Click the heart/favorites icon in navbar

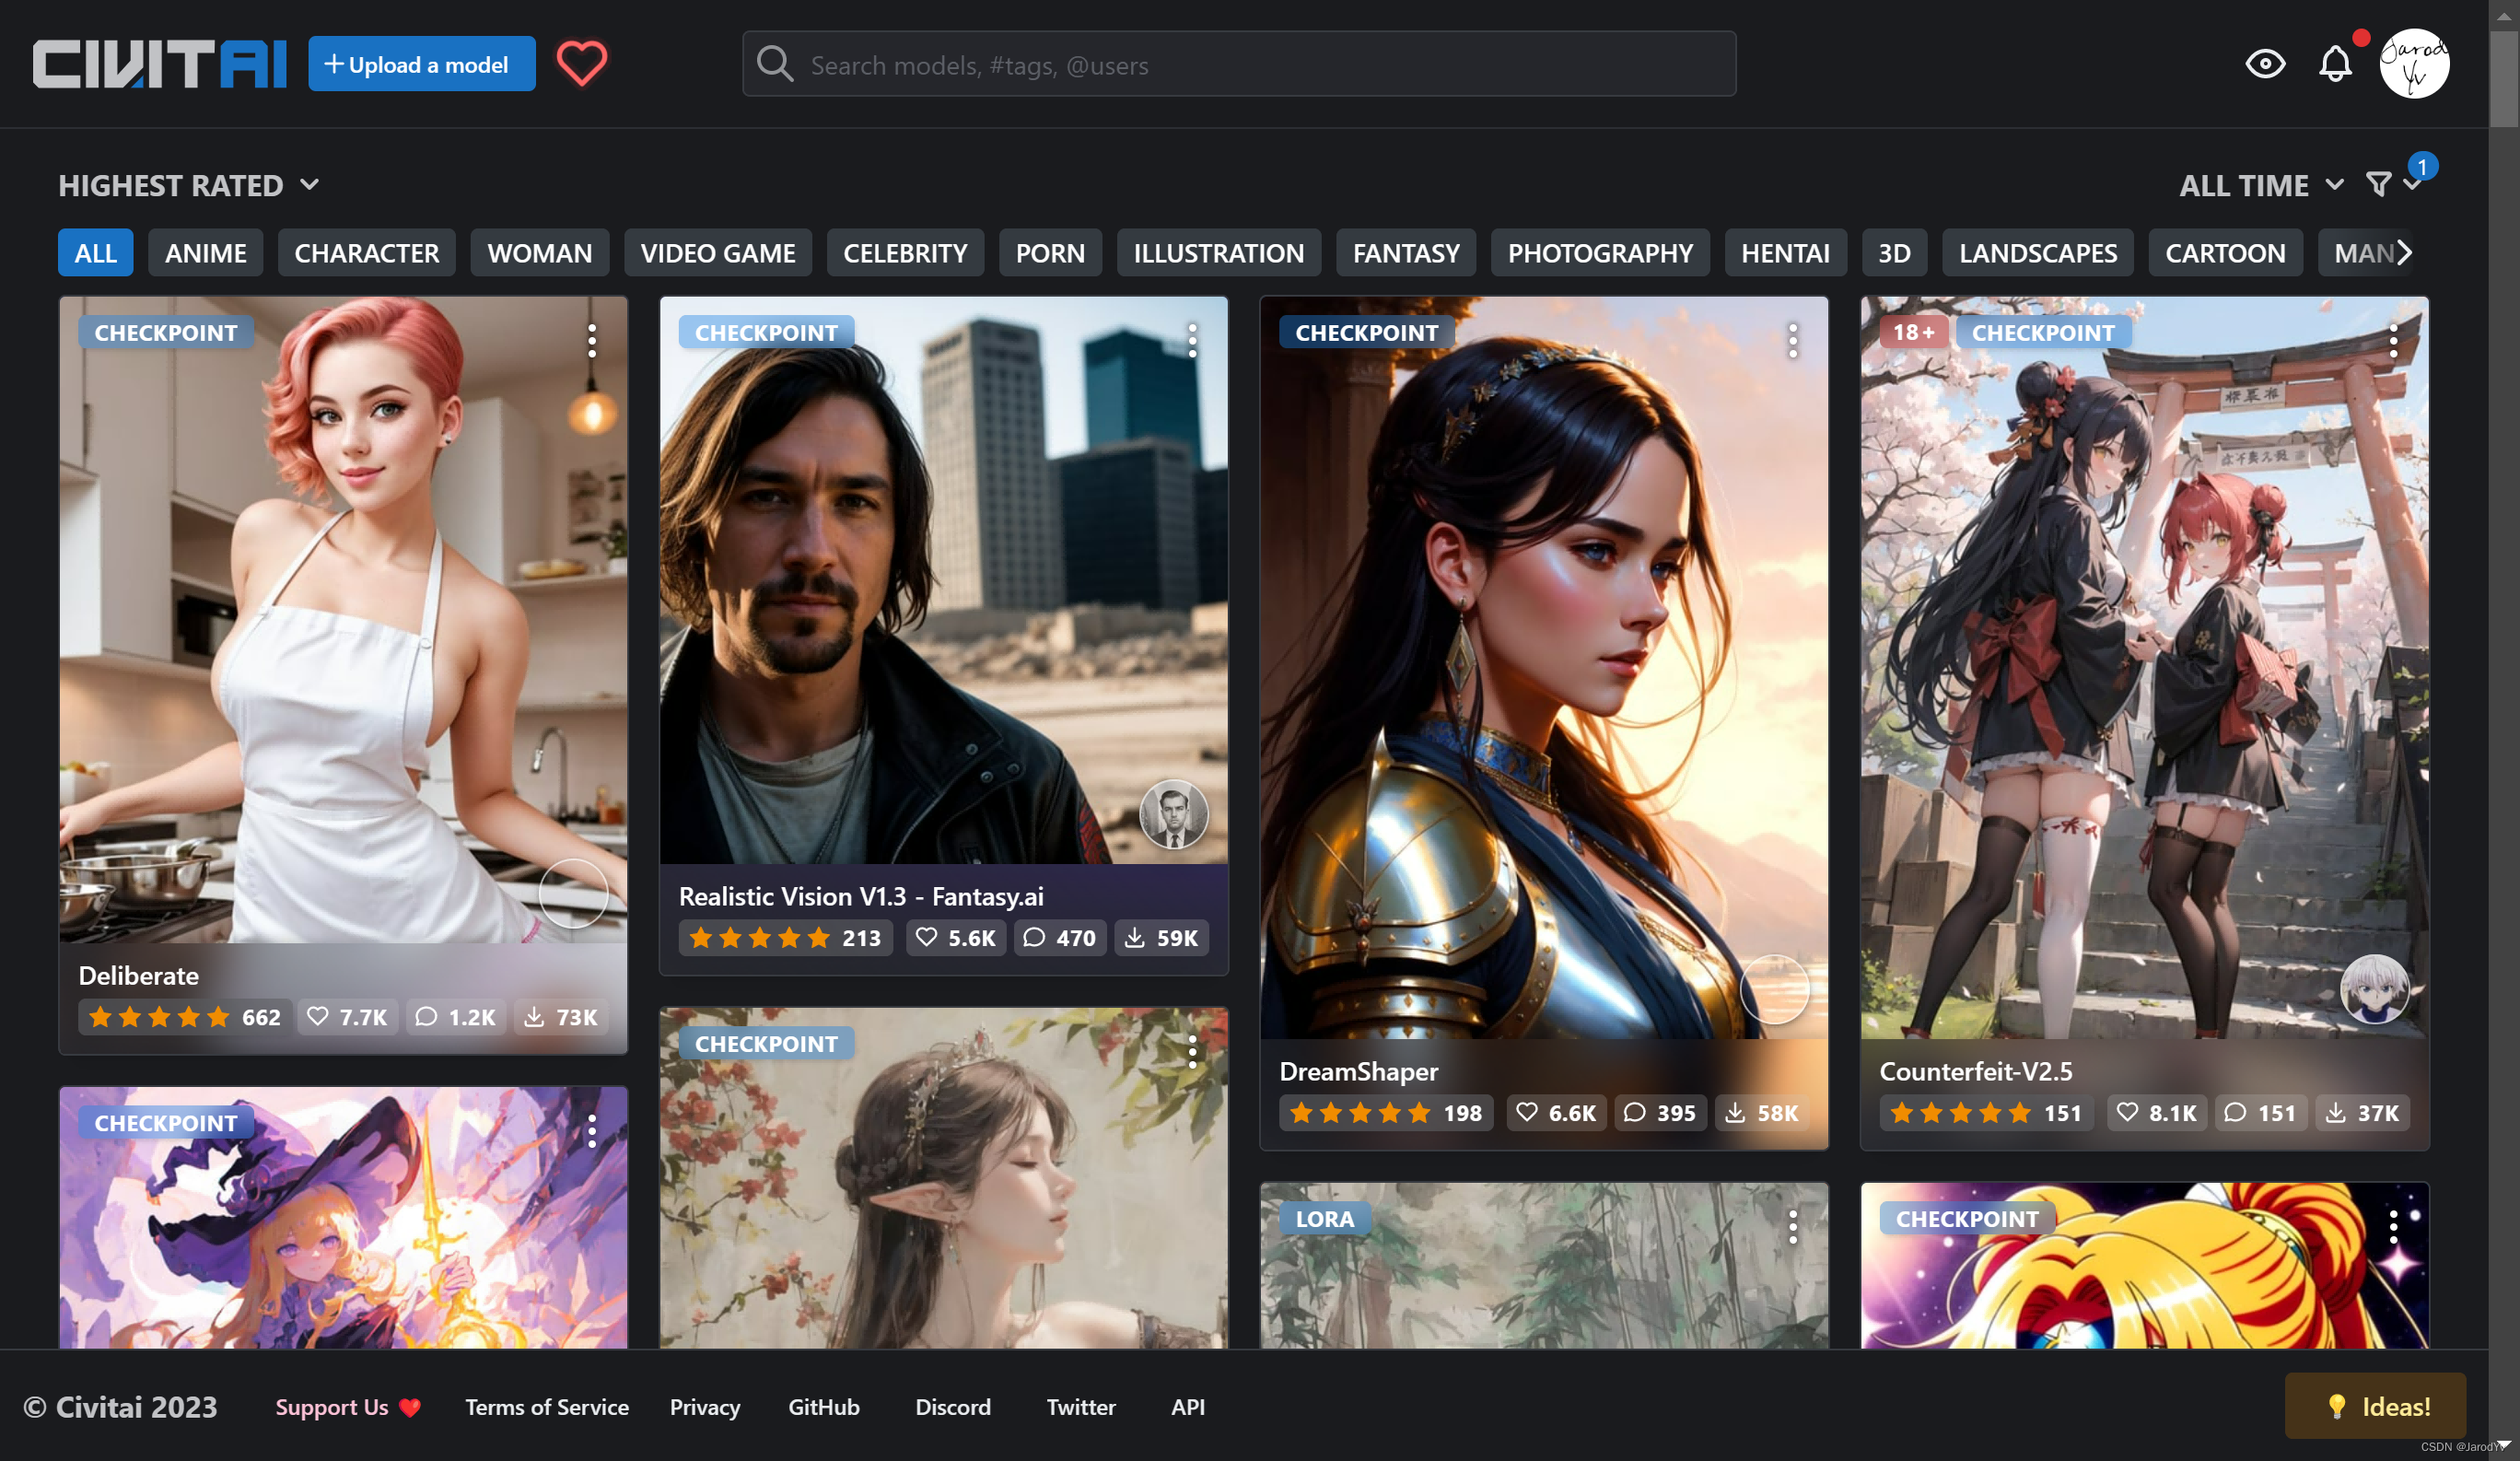click(581, 64)
